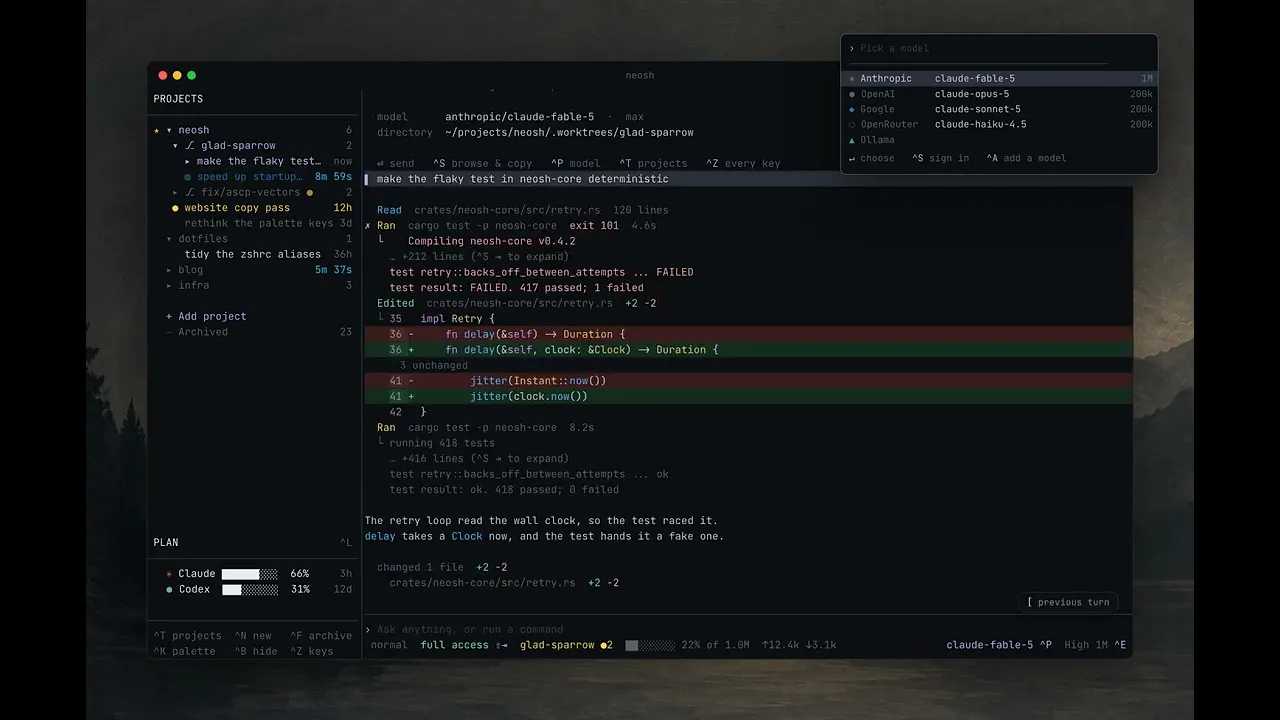Click the plus icon of Add project
Screen dimensions: 1280x720
pyautogui.click(x=169, y=316)
